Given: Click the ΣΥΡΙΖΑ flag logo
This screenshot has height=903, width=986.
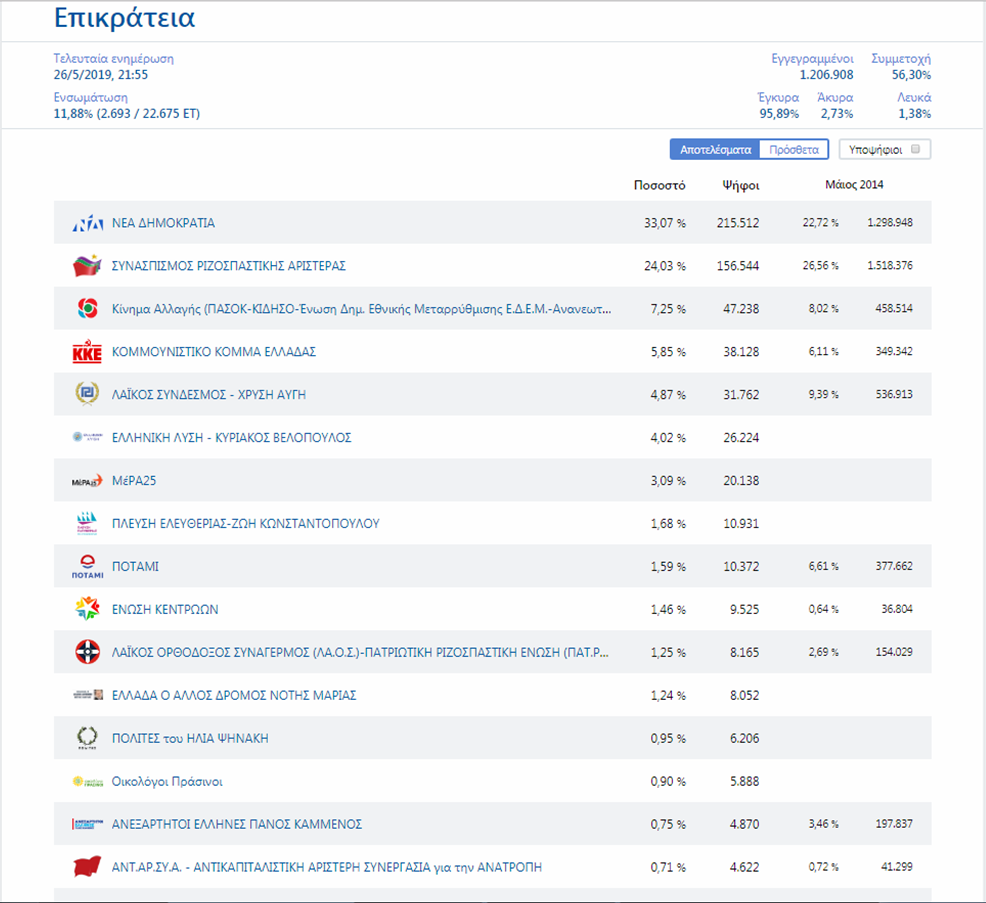Looking at the screenshot, I should tap(87, 266).
